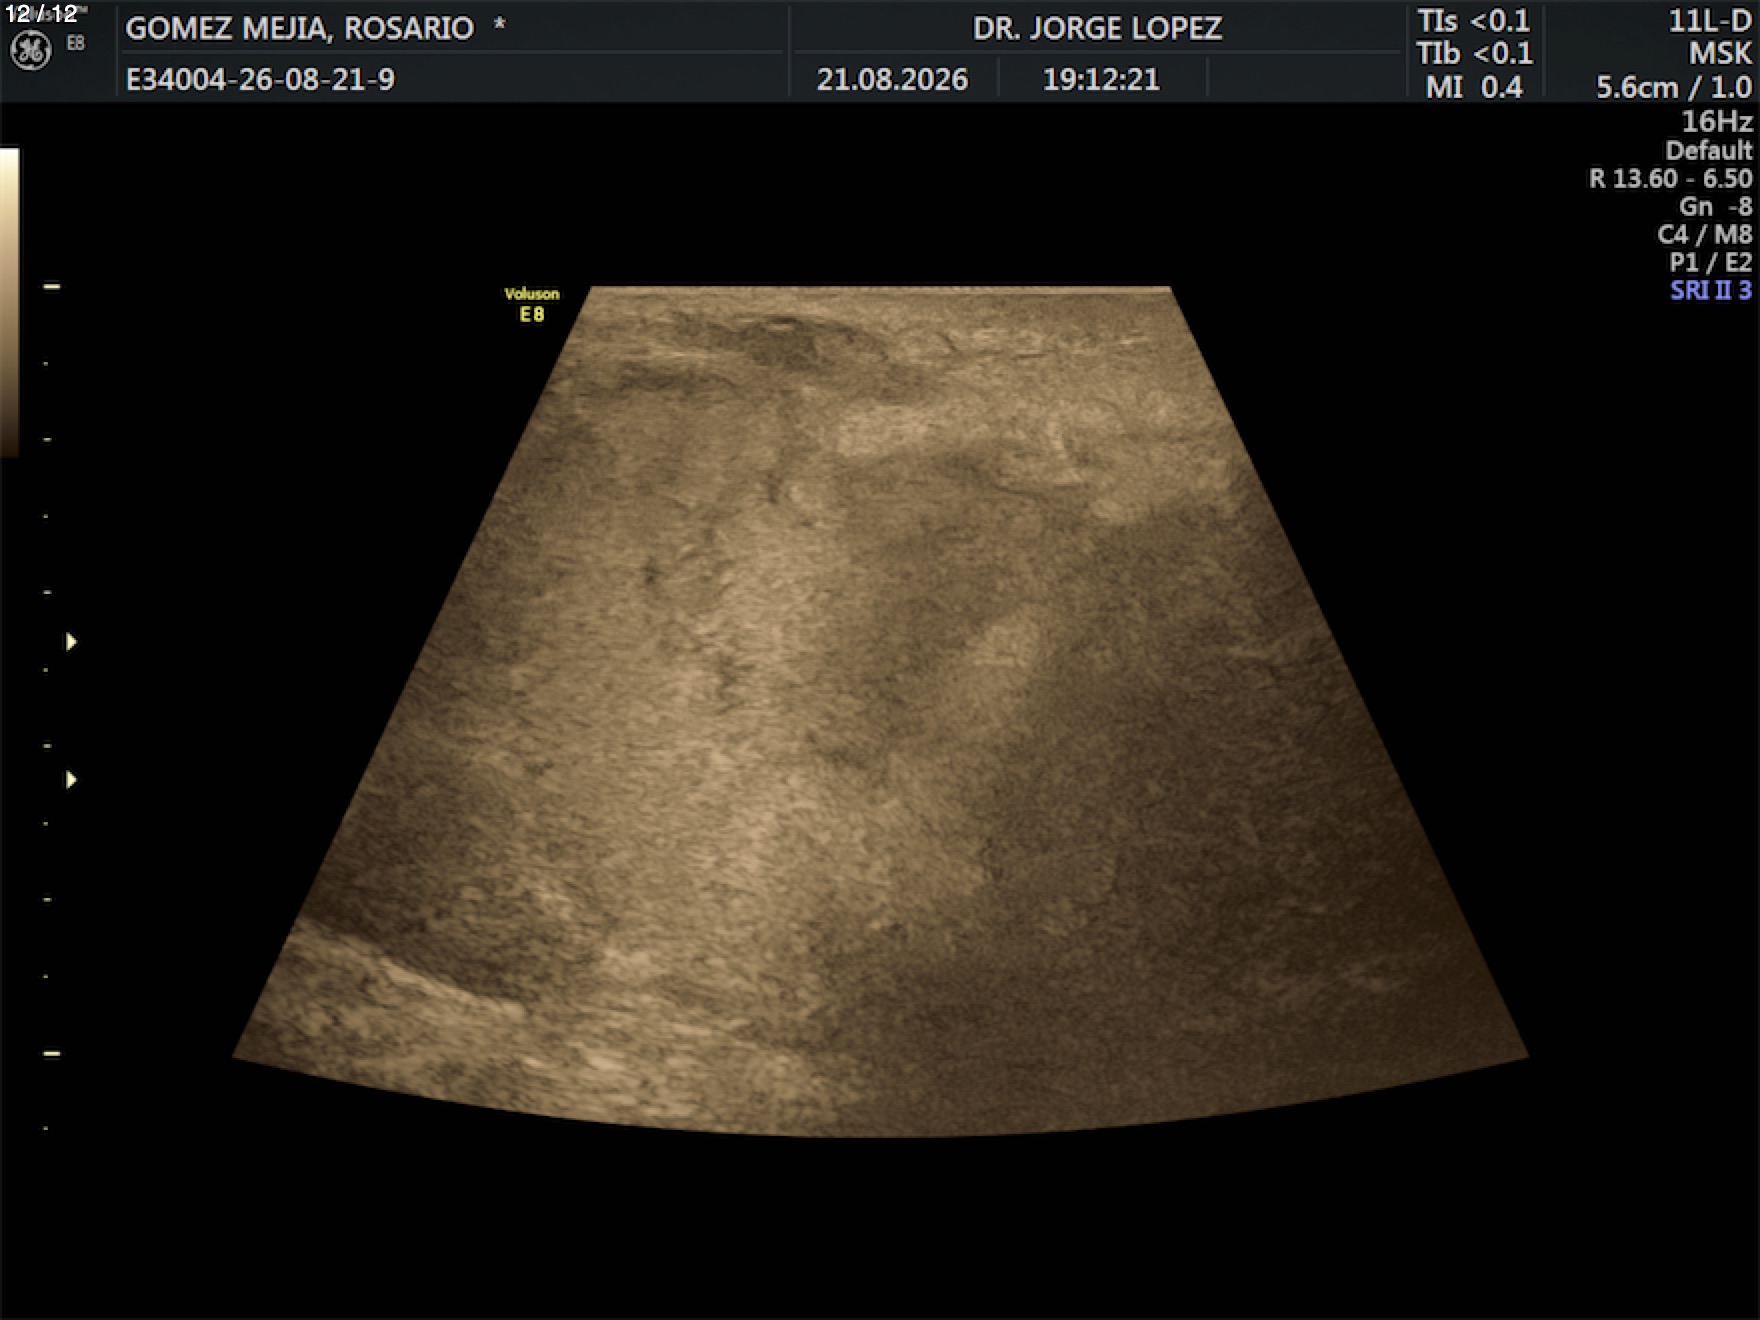Click the time display 19:12:21

[x=1101, y=79]
